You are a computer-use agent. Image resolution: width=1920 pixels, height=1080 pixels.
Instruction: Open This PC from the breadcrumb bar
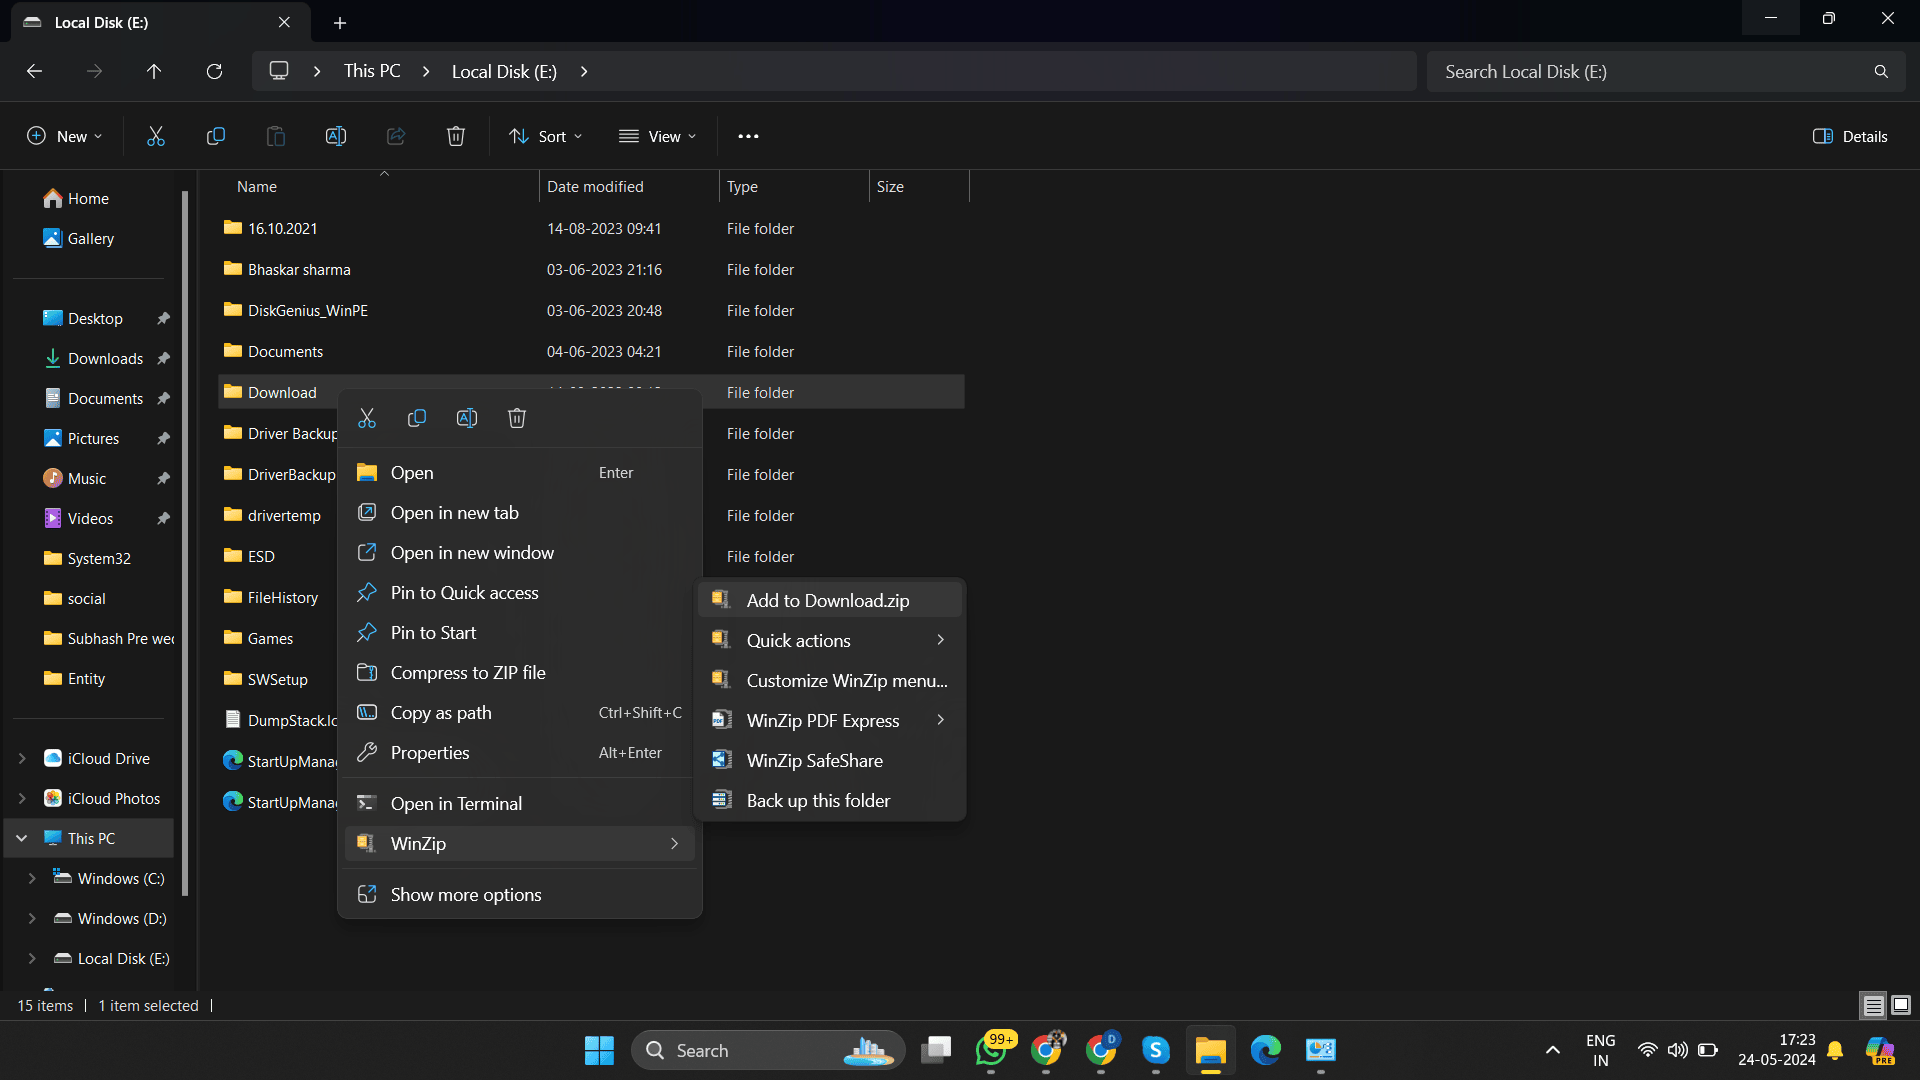[371, 71]
